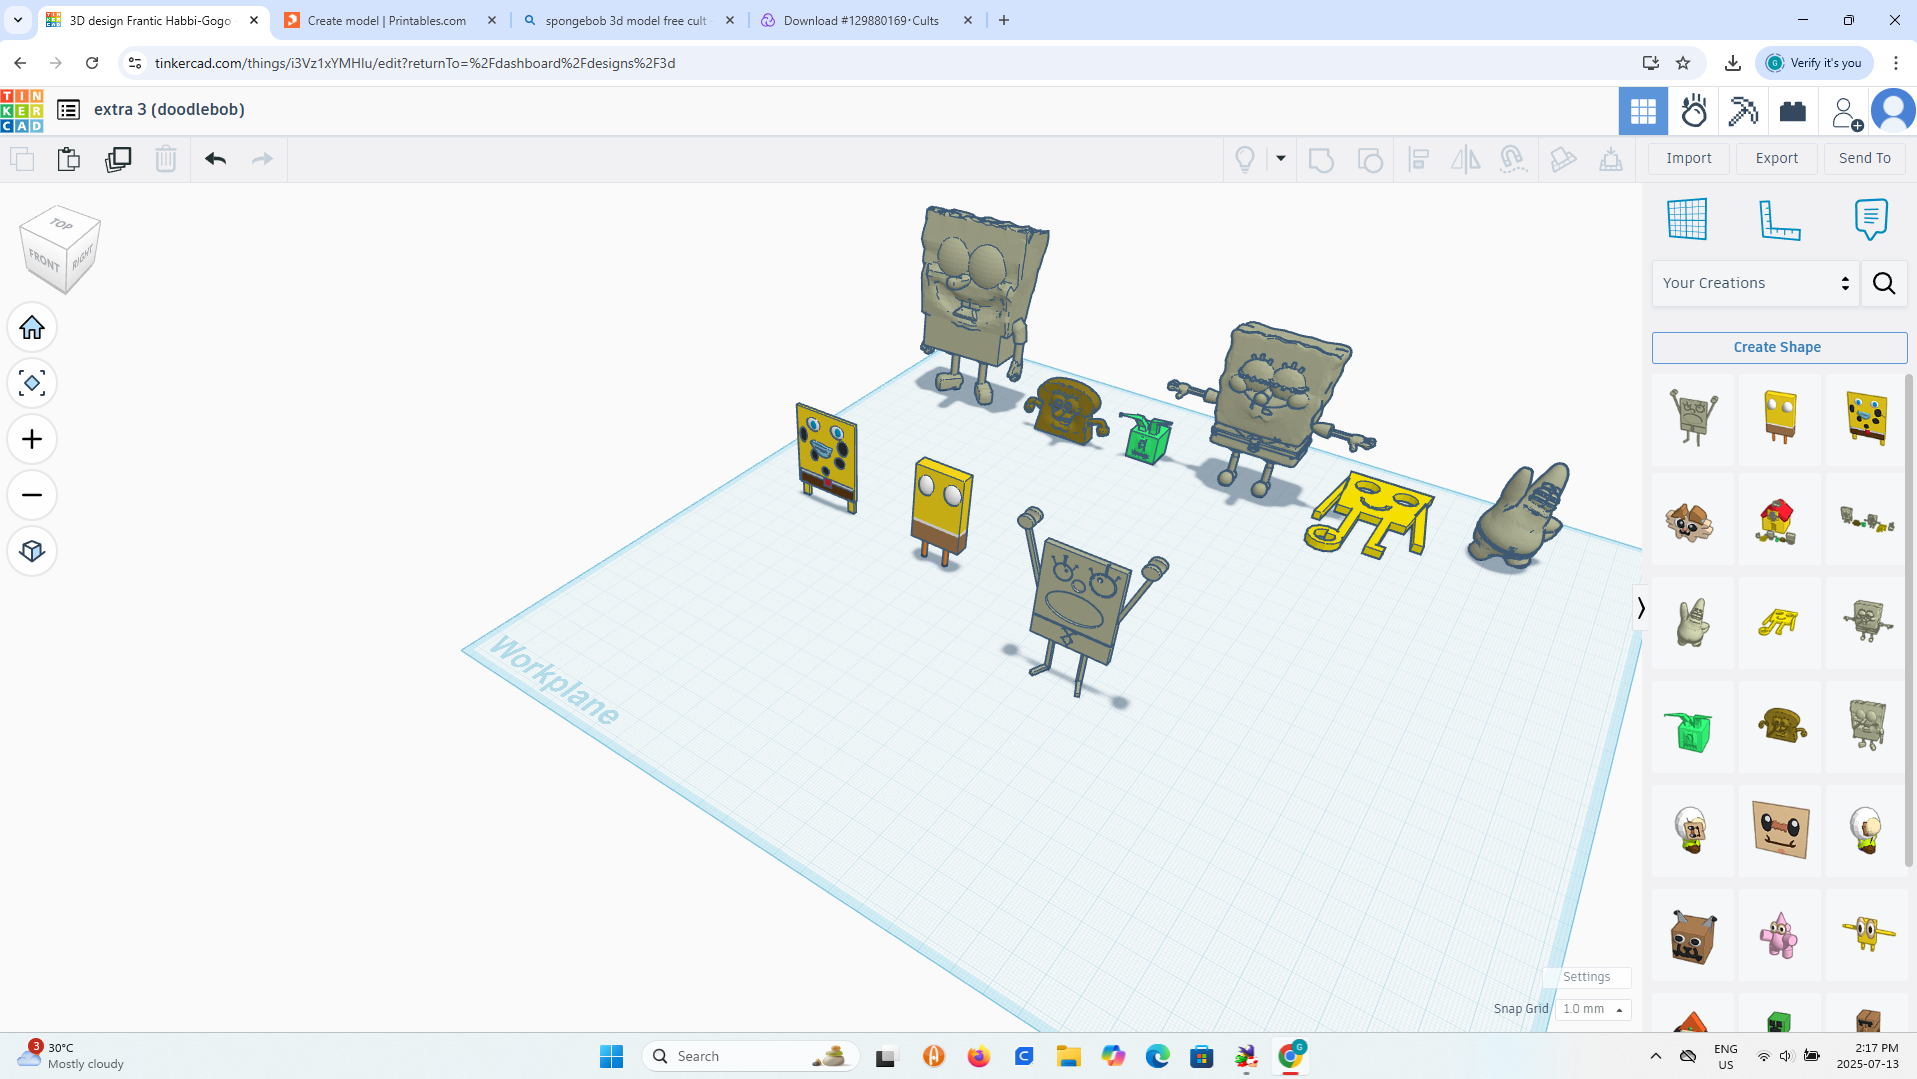The width and height of the screenshot is (1917, 1079).
Task: Zoom out with the minus icon
Action: [x=32, y=496]
